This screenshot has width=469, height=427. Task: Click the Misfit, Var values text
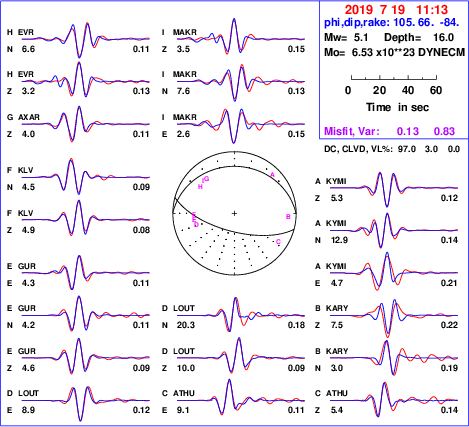tap(390, 131)
